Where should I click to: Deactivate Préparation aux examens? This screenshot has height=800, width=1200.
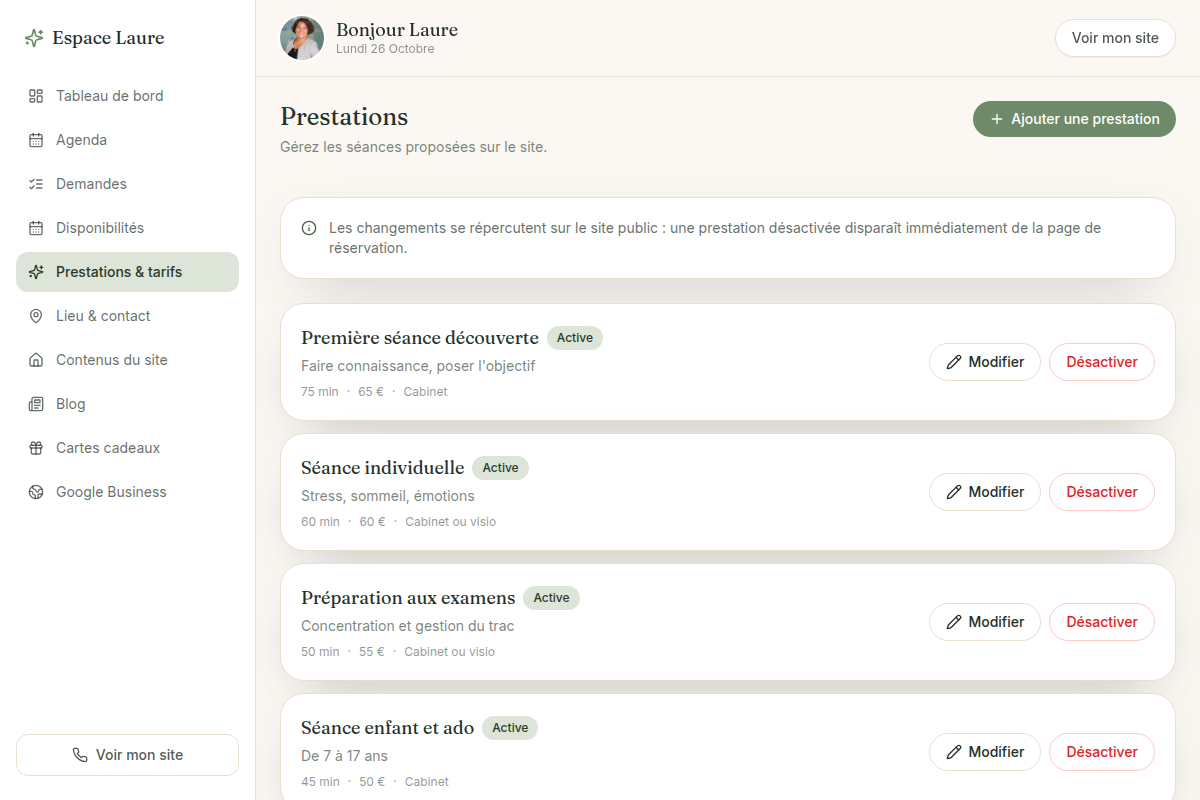pyautogui.click(x=1102, y=622)
